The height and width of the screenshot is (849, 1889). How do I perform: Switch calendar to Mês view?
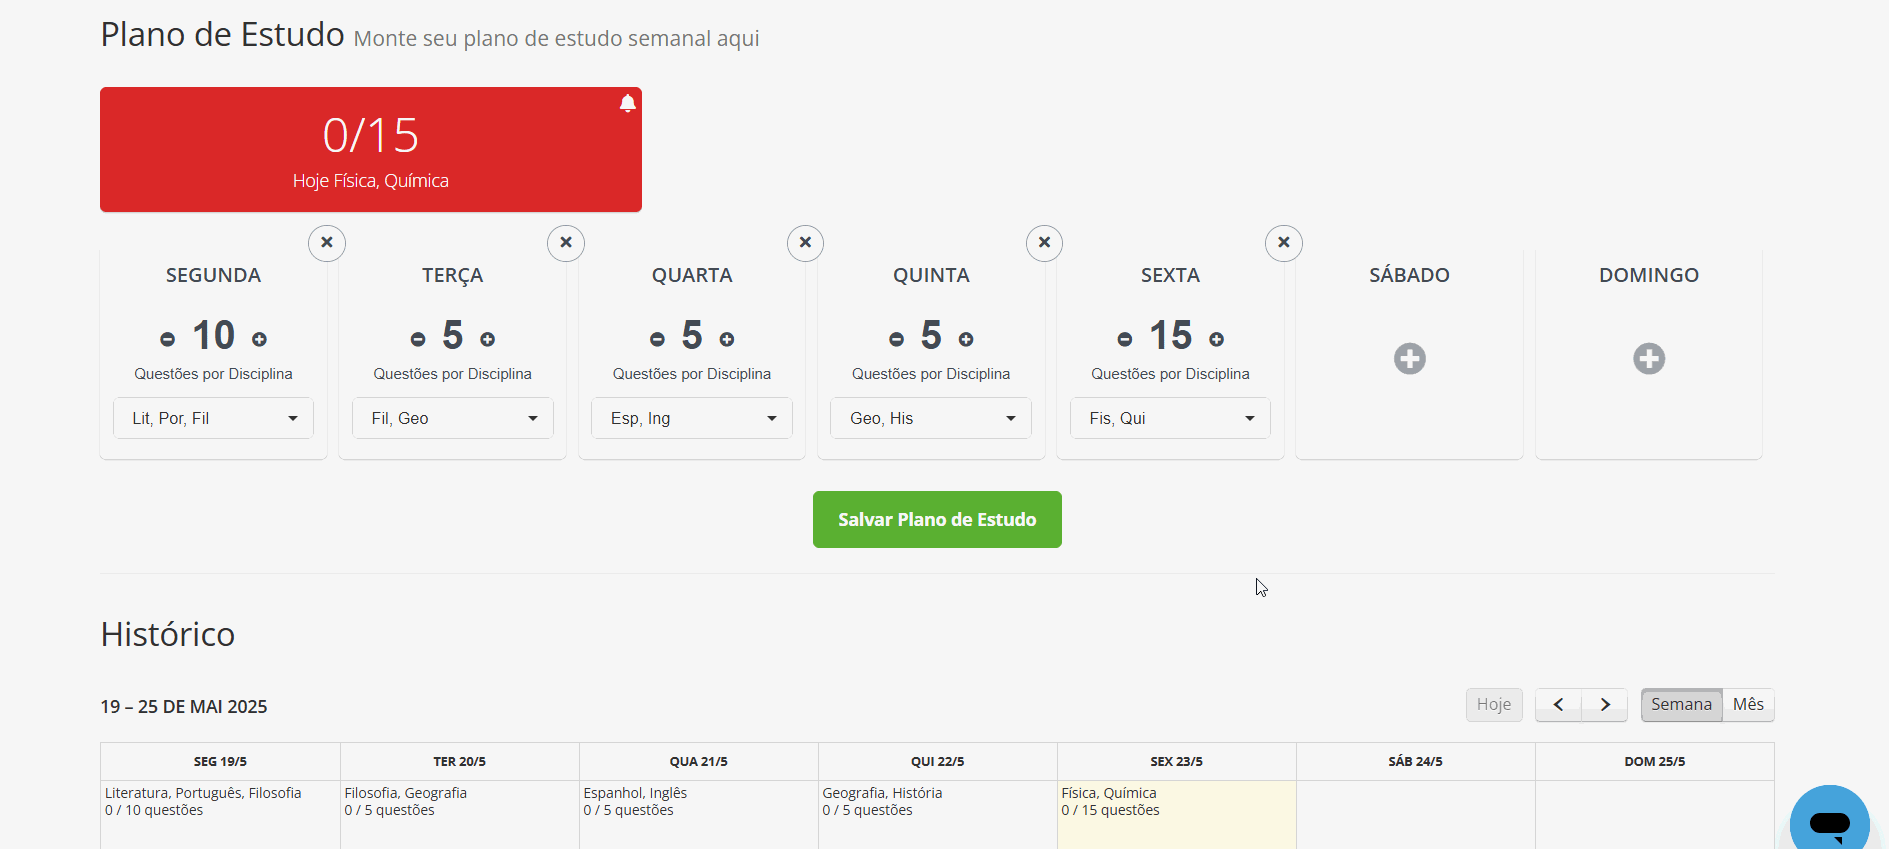point(1748,704)
